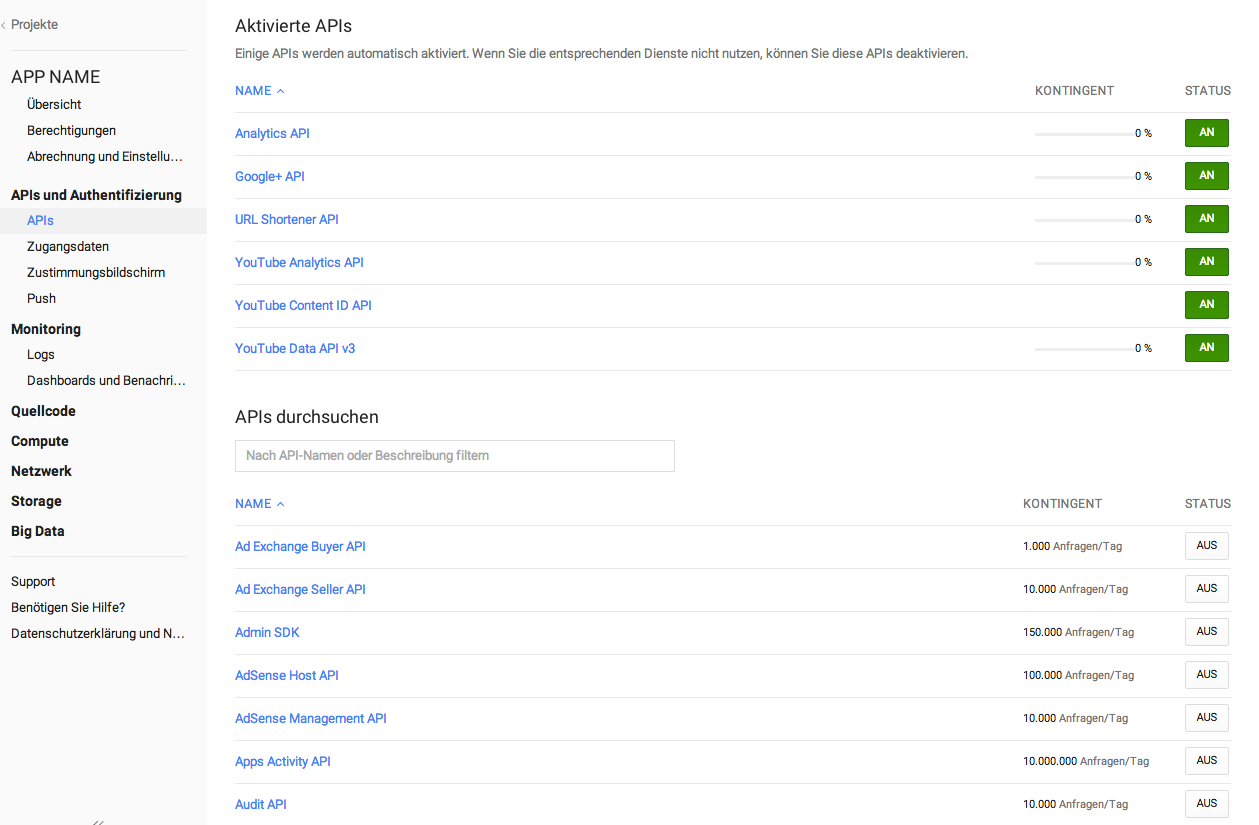Turn off Google+ API
1259x825 pixels.
click(1207, 176)
